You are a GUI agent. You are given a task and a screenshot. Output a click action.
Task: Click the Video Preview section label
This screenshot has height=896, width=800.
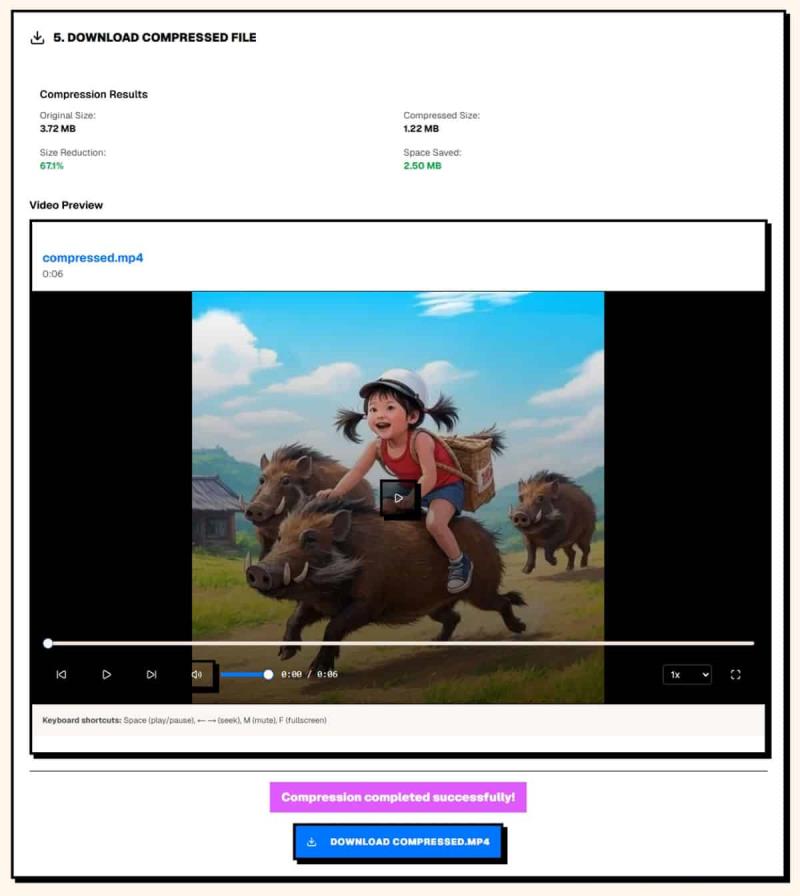click(x=66, y=205)
